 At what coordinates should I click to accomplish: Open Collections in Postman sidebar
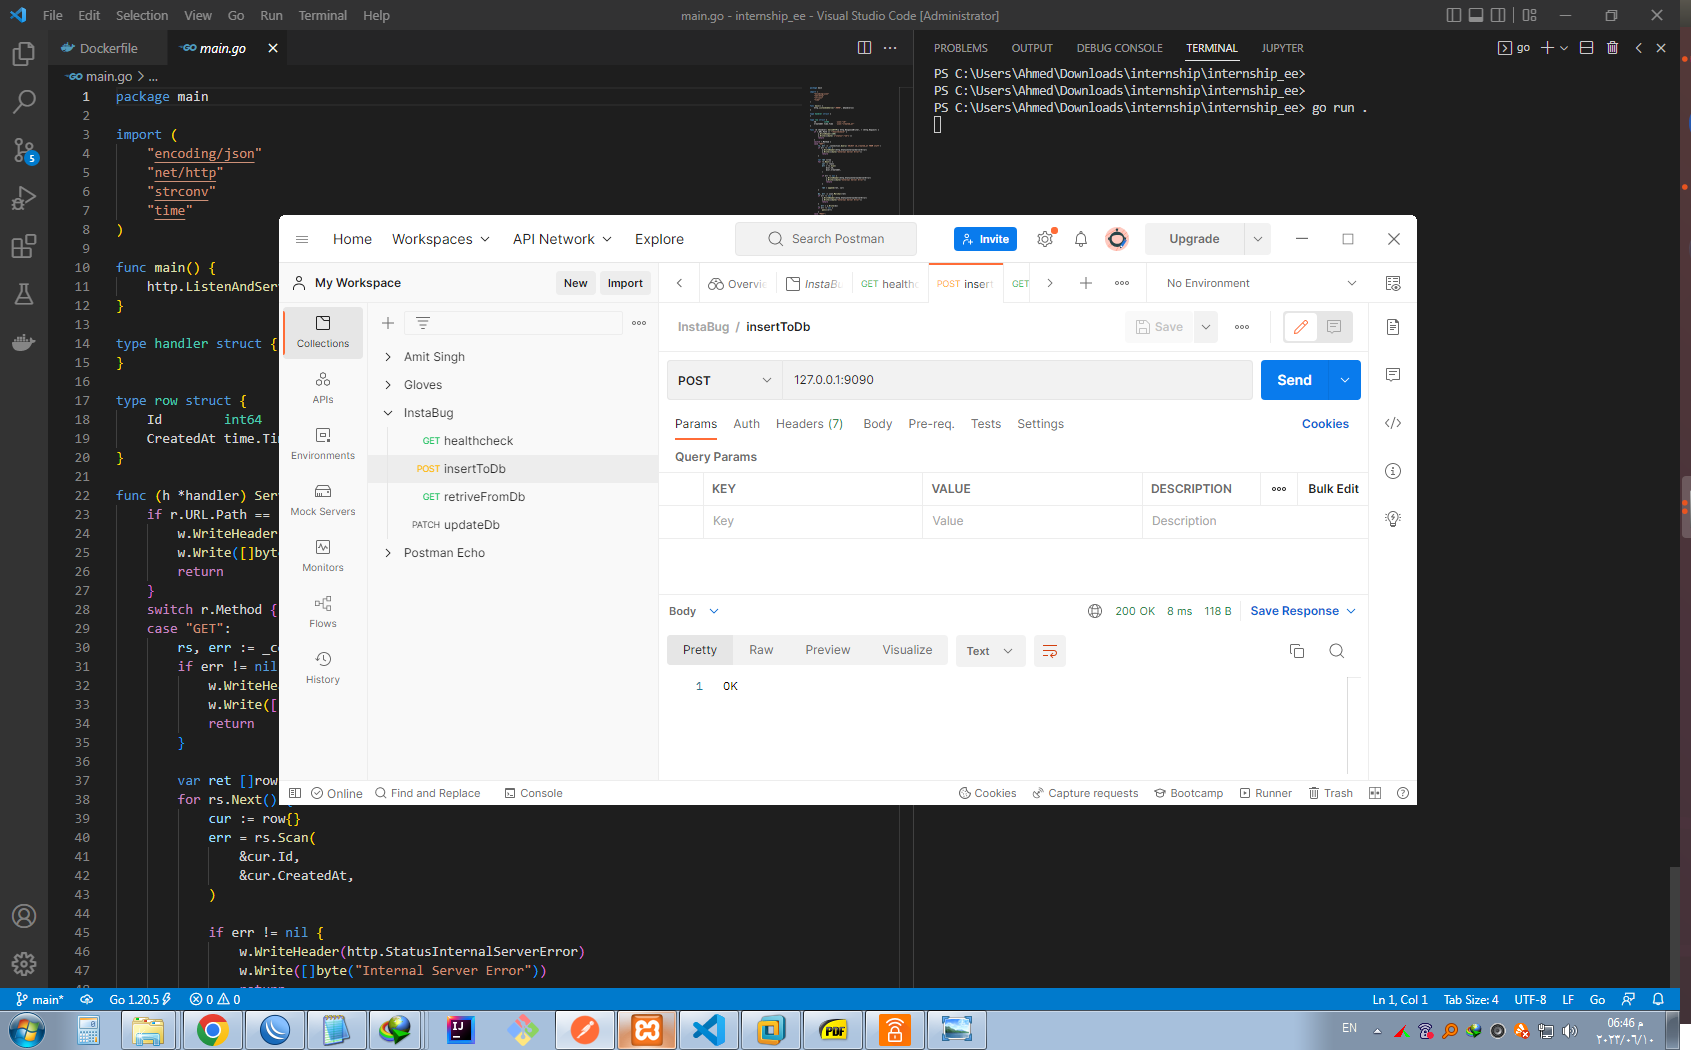[323, 332]
